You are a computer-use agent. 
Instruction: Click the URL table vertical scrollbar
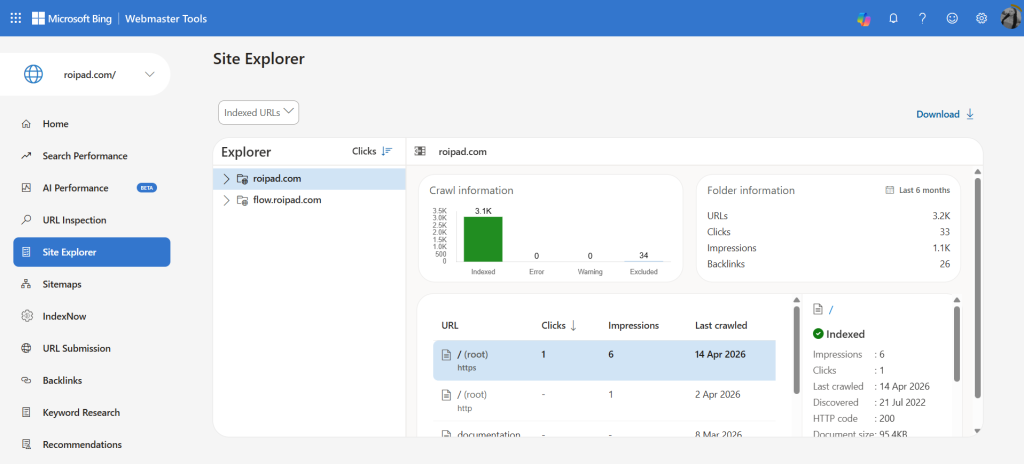click(797, 351)
